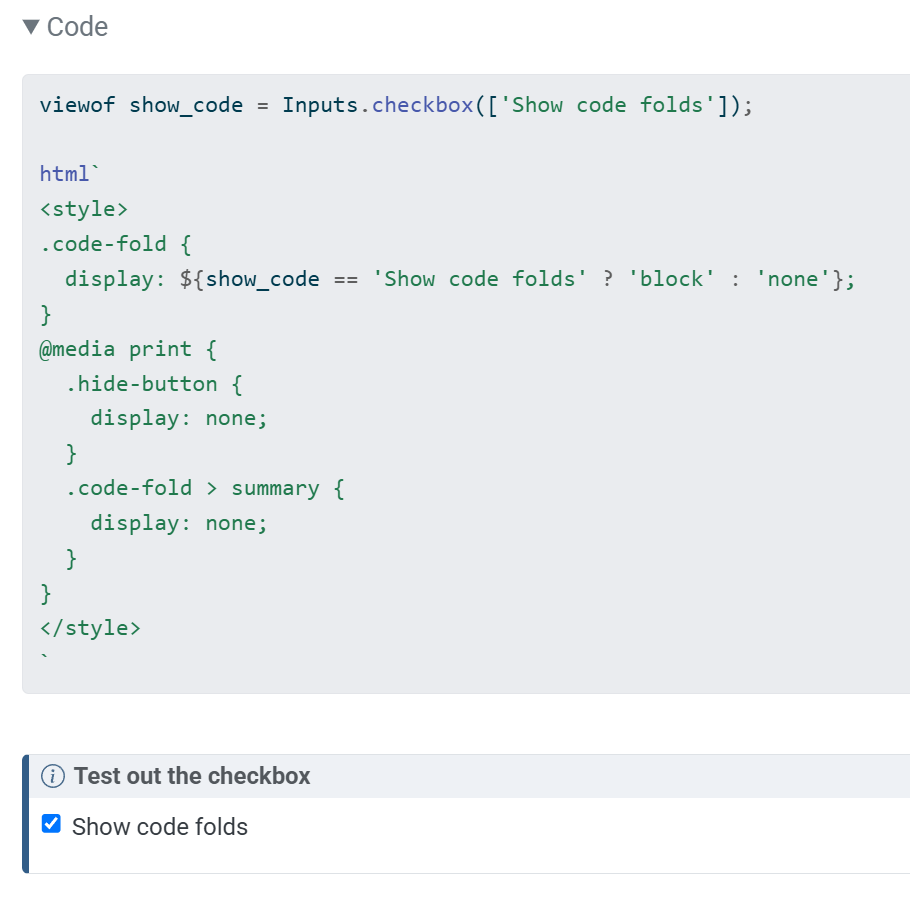Click the "Code" summary label

pyautogui.click(x=77, y=27)
